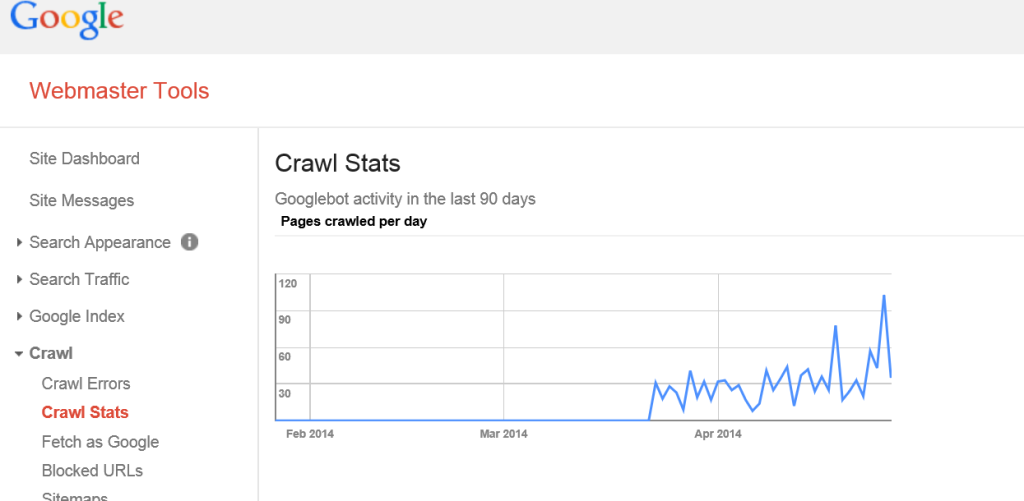Open Blocked URLs page
1024x501 pixels.
[92, 470]
